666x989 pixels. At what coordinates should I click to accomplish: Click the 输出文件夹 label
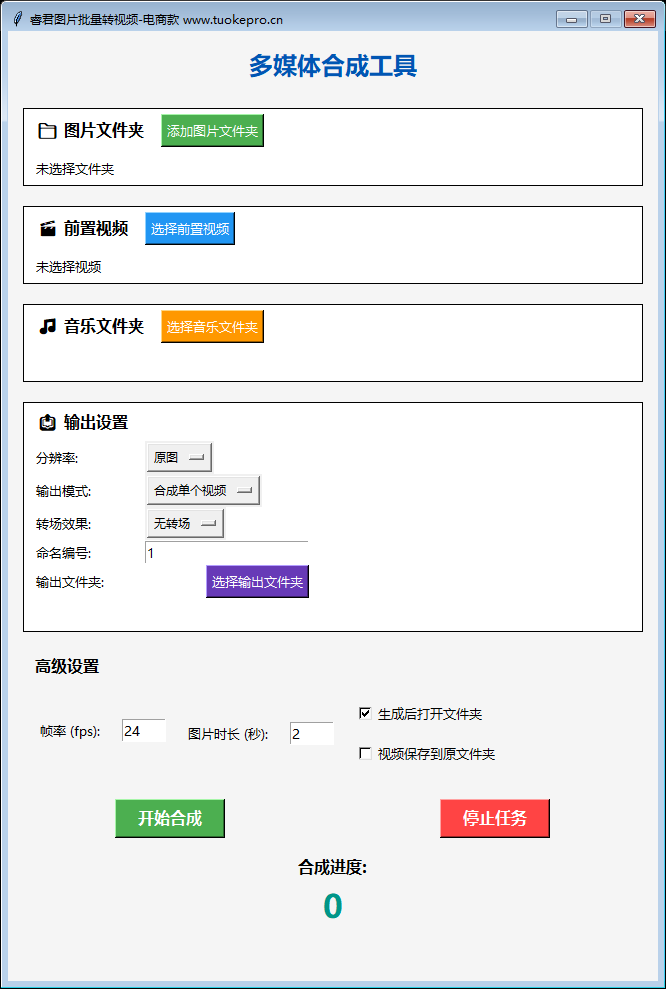click(70, 582)
